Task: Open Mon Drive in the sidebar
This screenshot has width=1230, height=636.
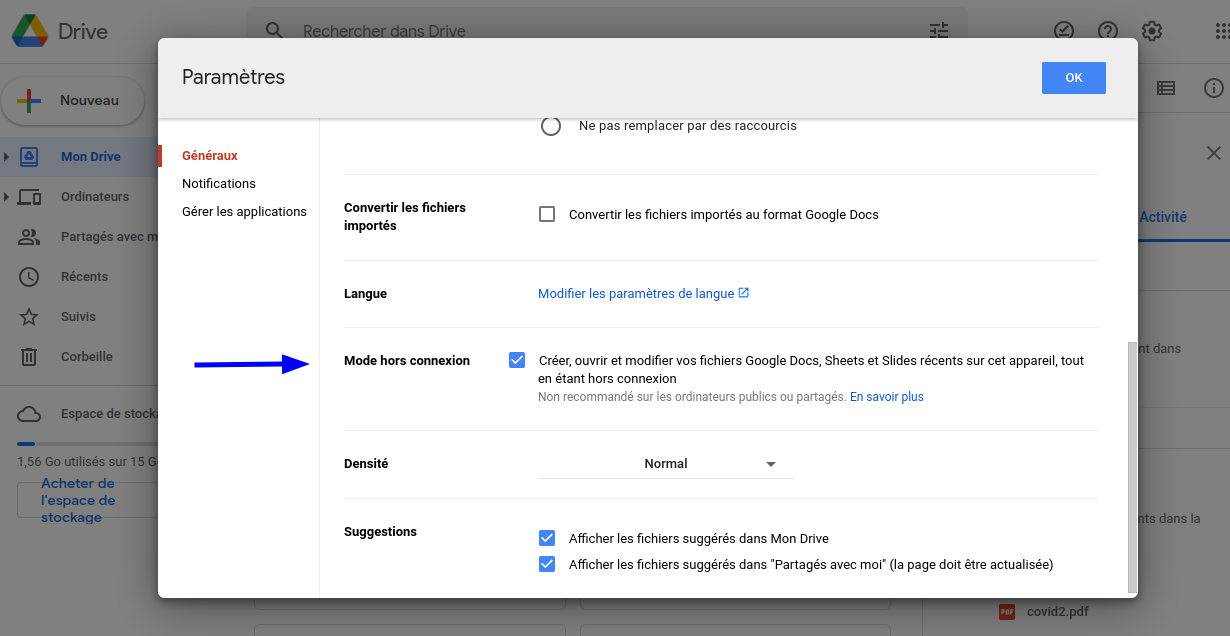Action: [x=91, y=157]
